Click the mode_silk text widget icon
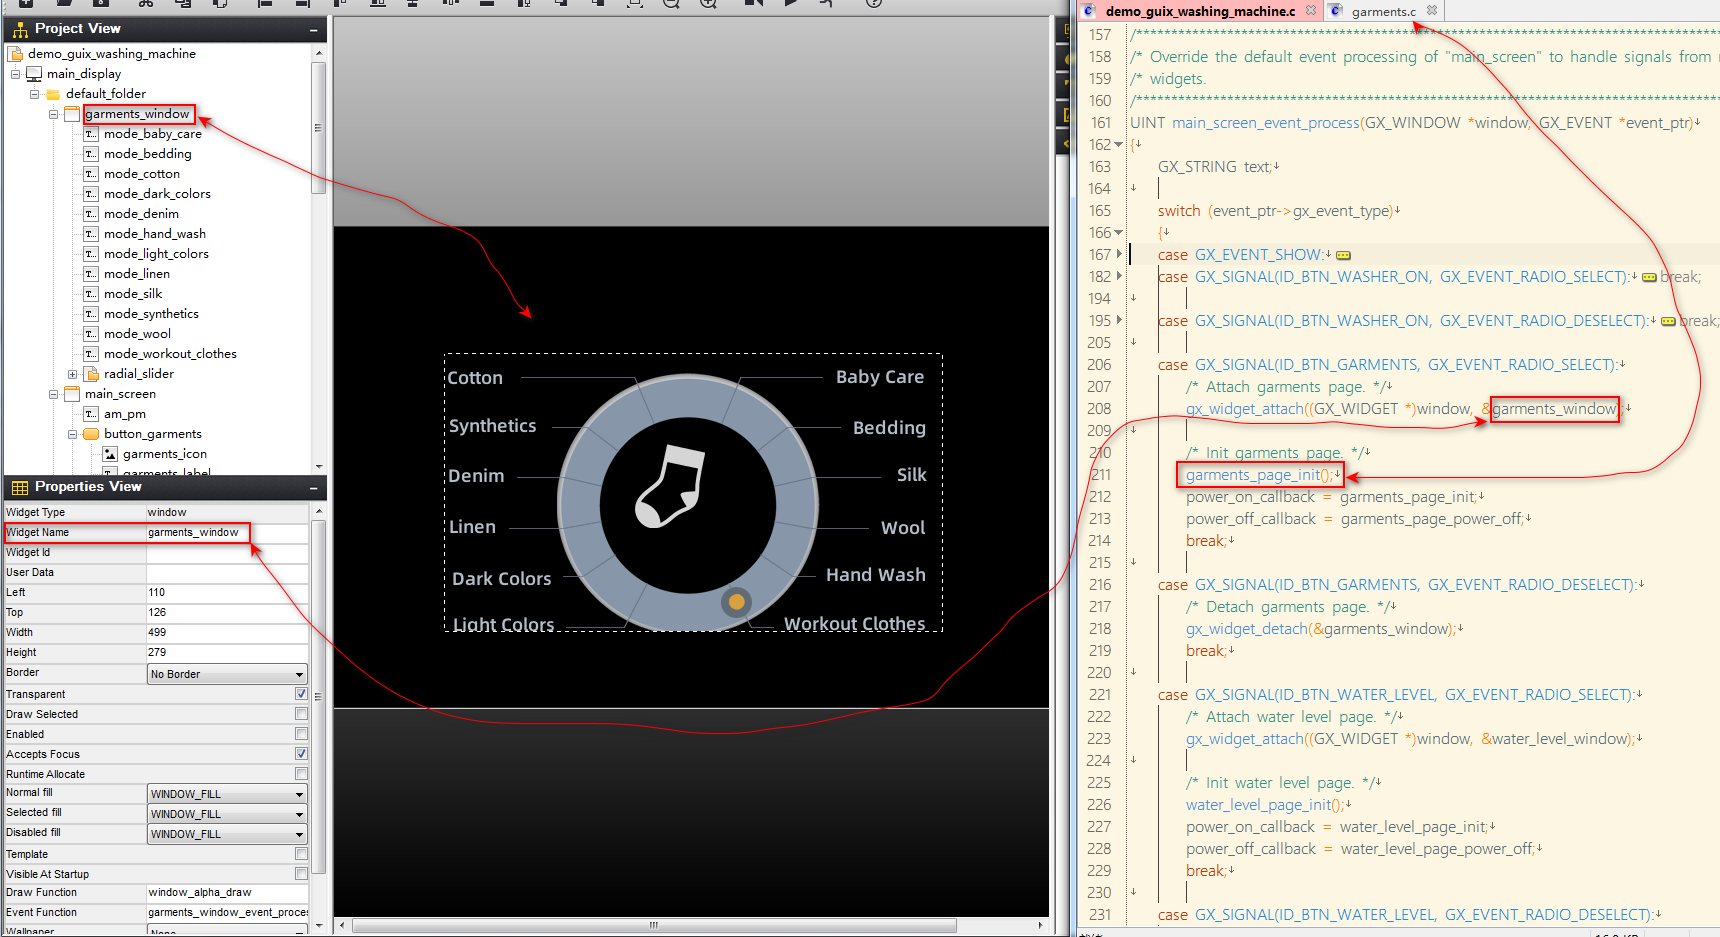The image size is (1720, 937). click(x=91, y=294)
